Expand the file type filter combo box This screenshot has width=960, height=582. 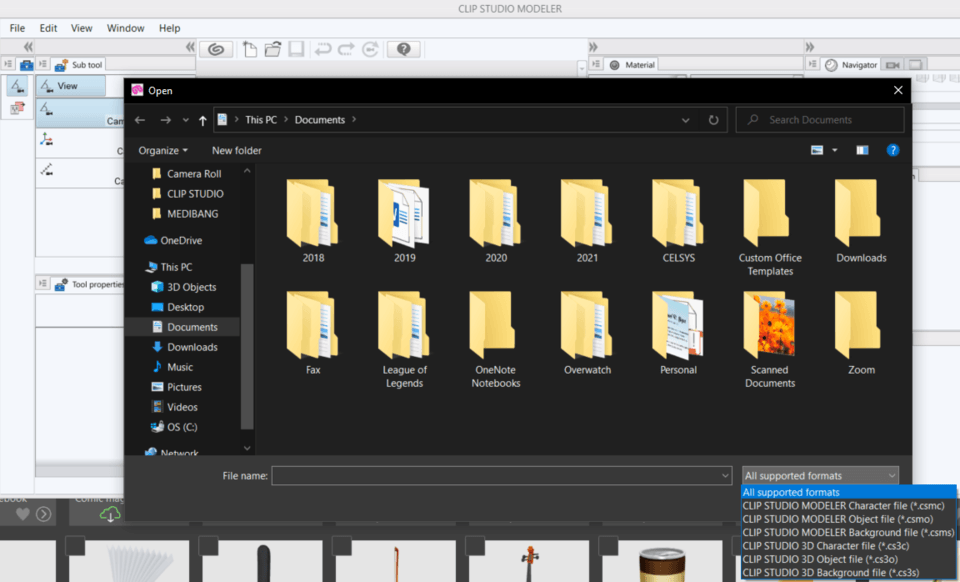pyautogui.click(x=820, y=476)
